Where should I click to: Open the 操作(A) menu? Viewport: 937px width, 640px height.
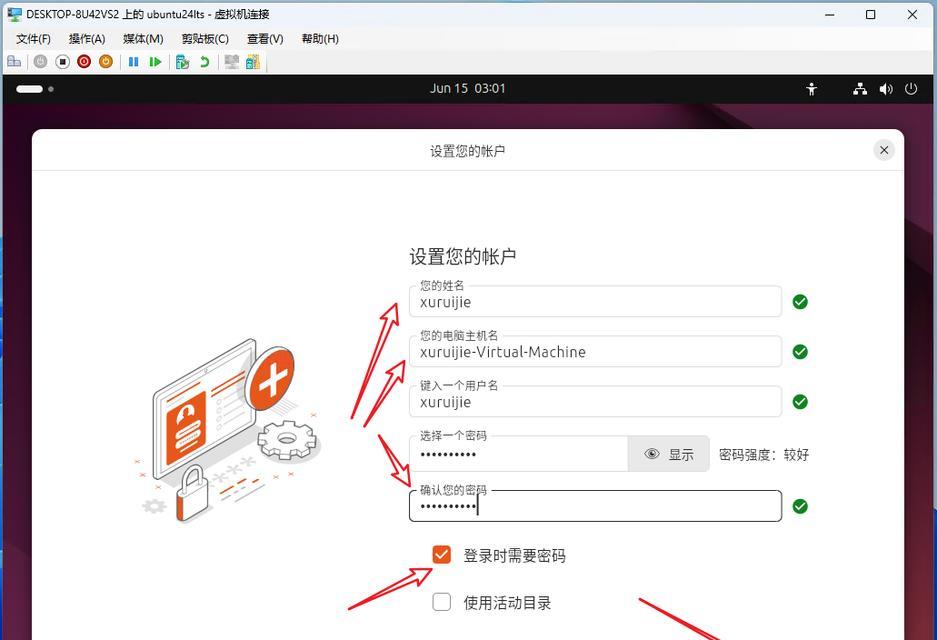[x=87, y=39]
